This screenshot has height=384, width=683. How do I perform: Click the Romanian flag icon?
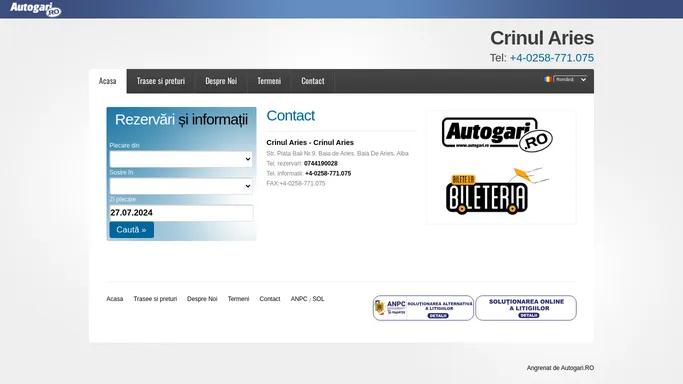pos(548,79)
